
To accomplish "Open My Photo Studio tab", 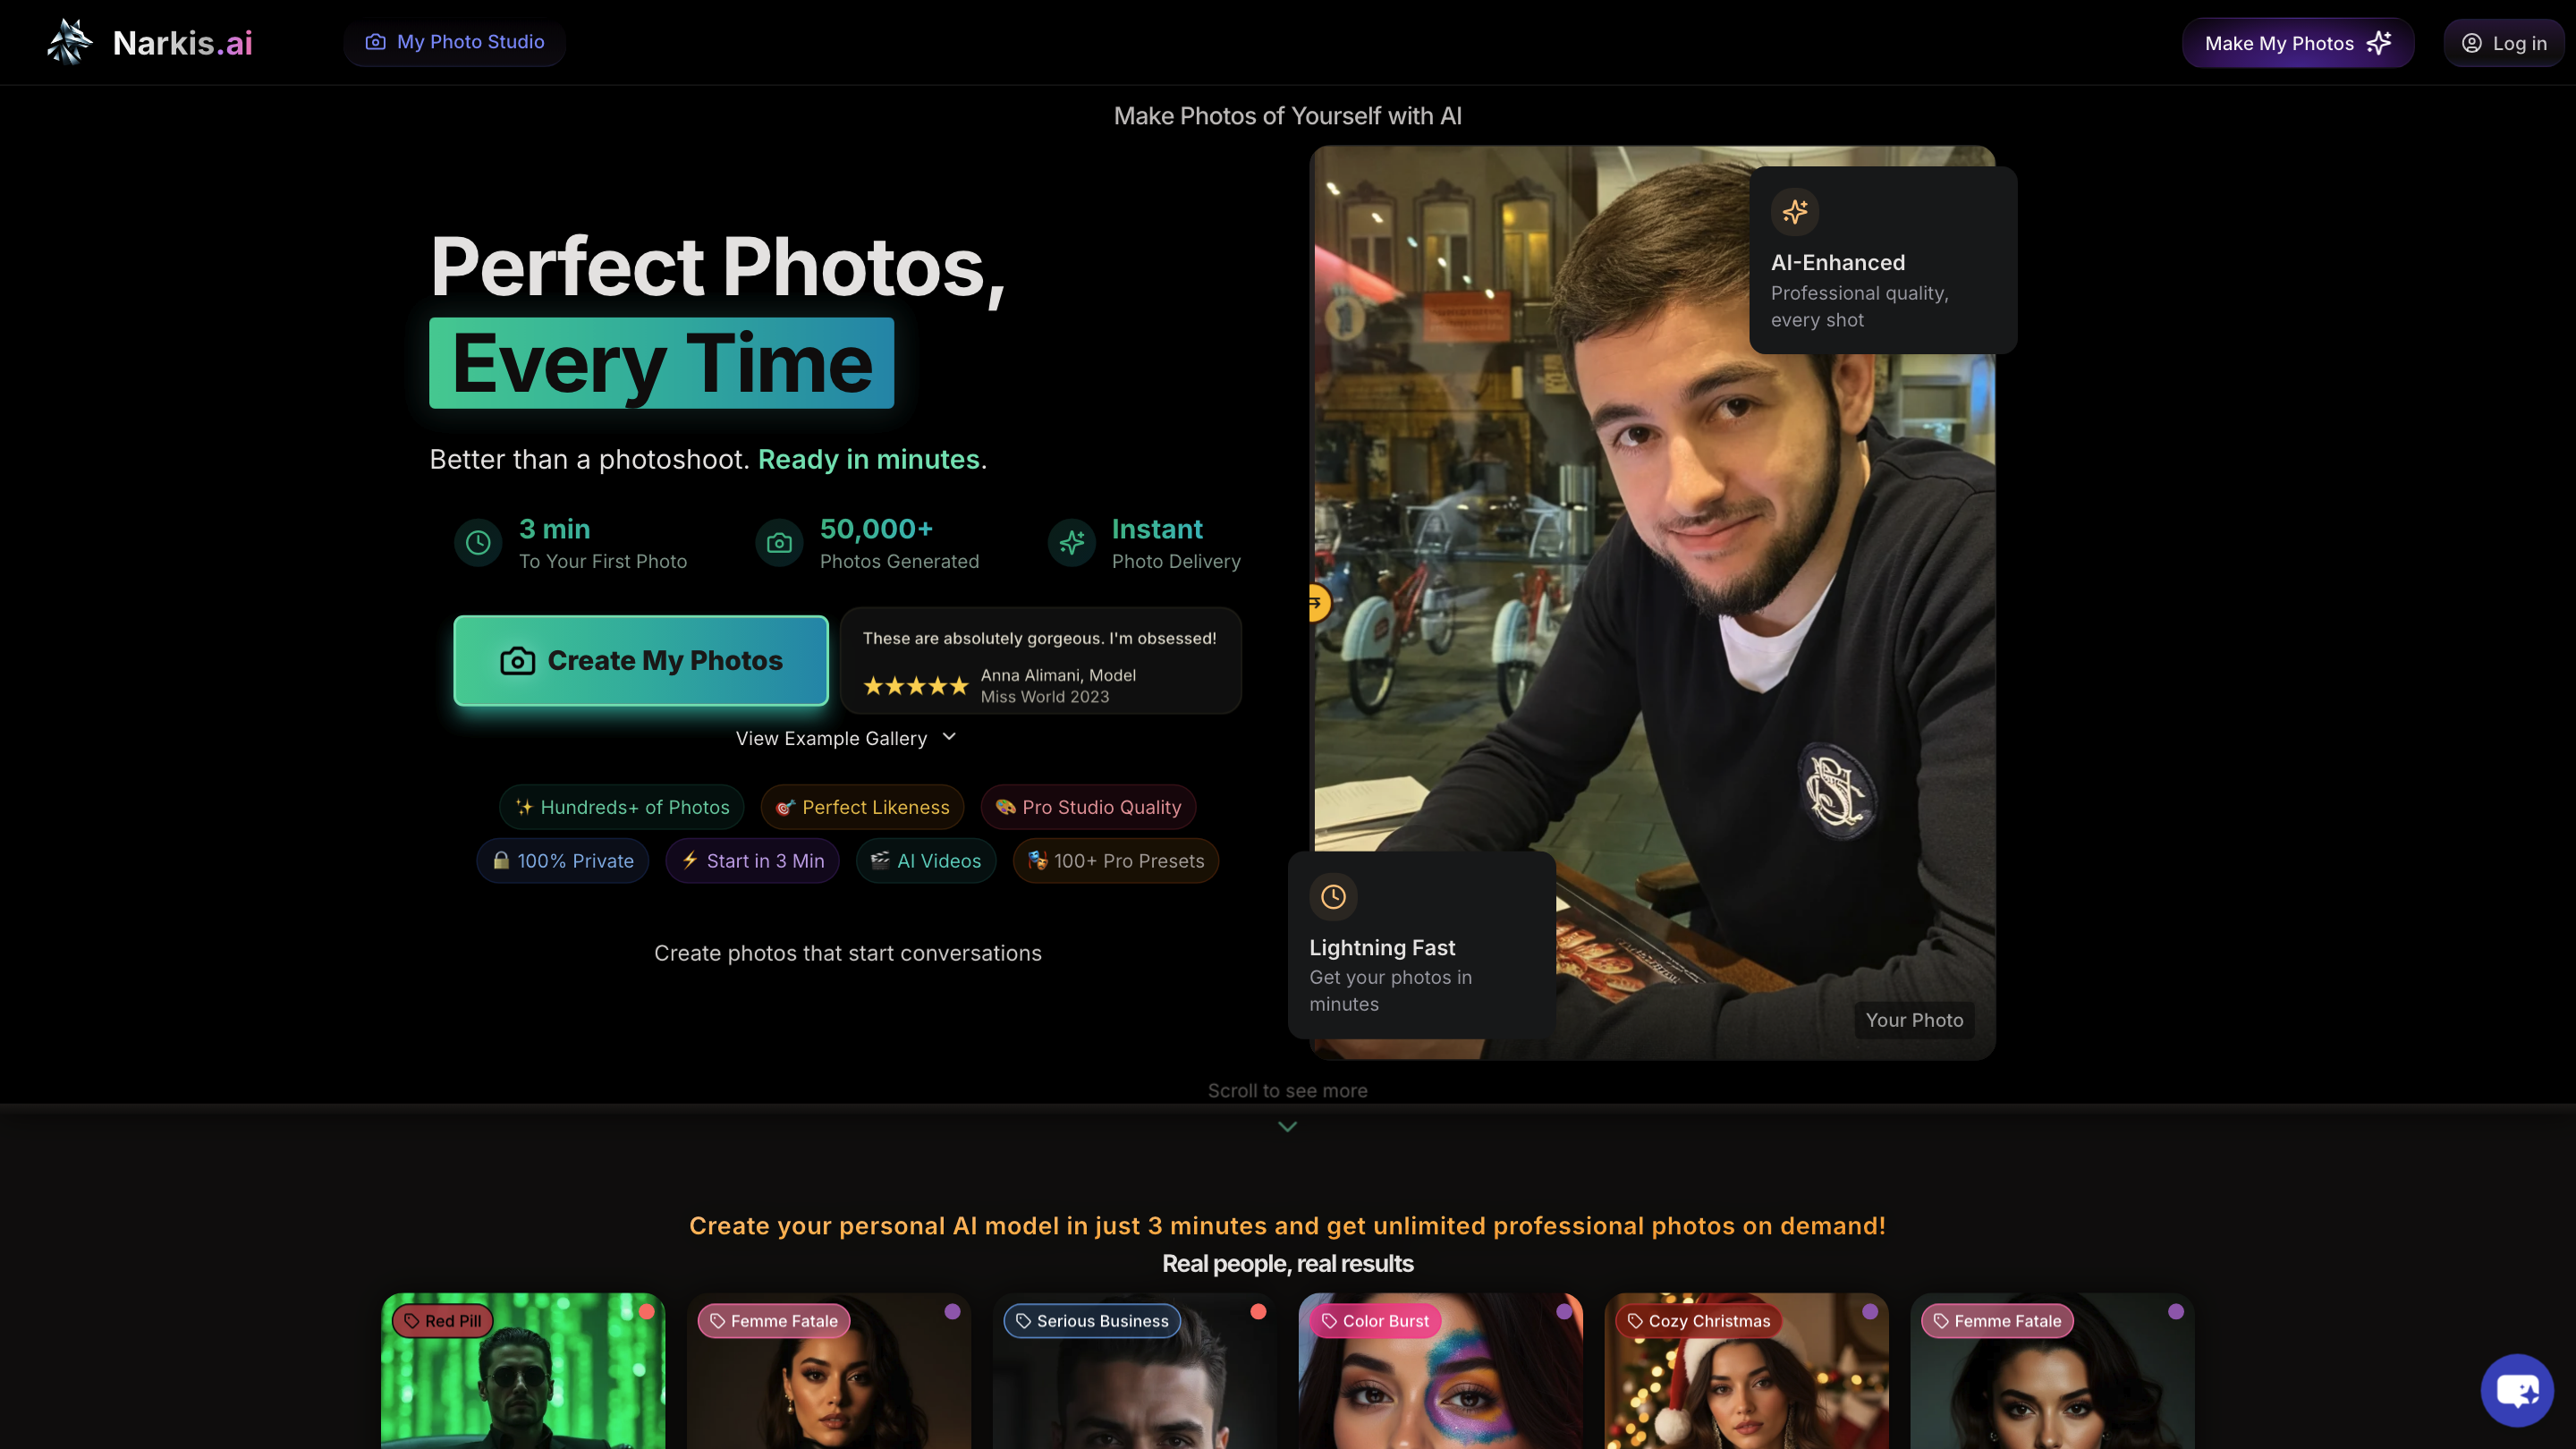I will point(455,42).
